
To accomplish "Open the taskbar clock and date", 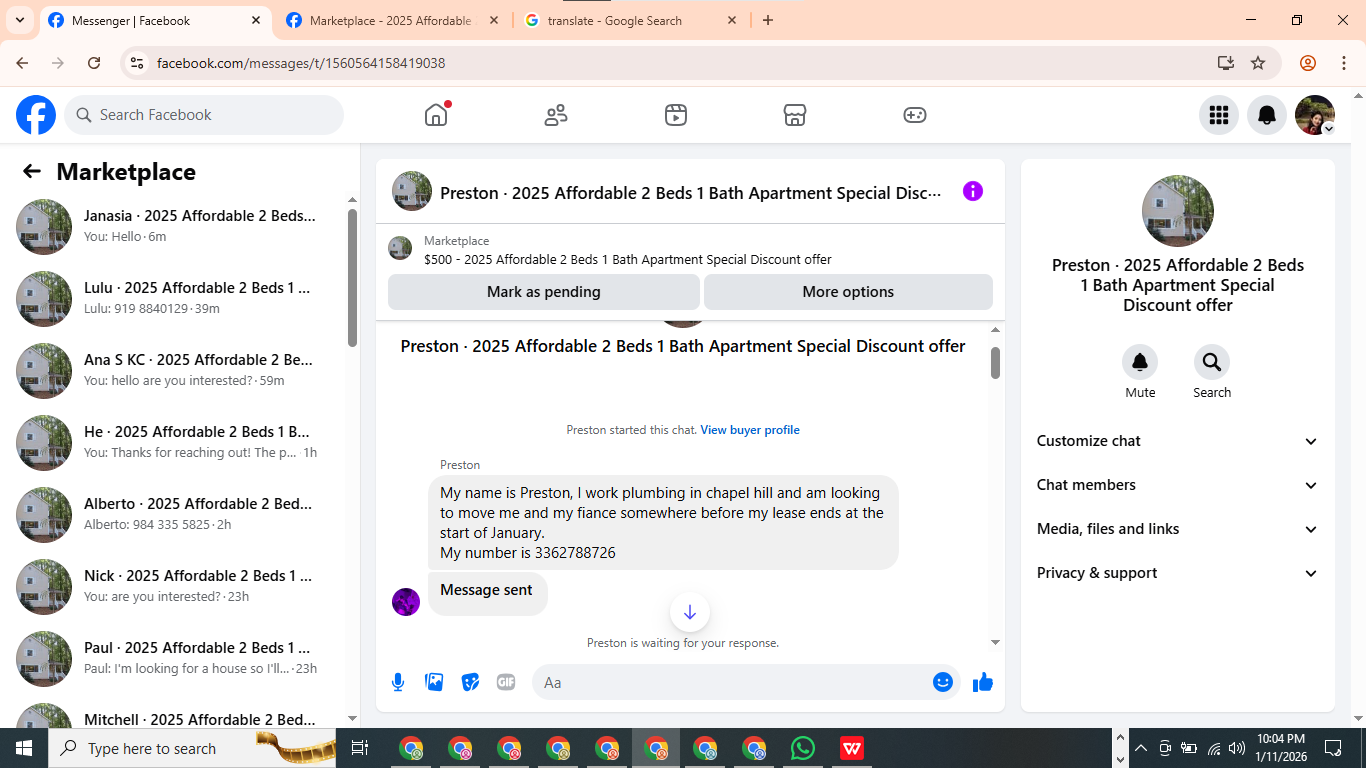I will tap(1281, 748).
